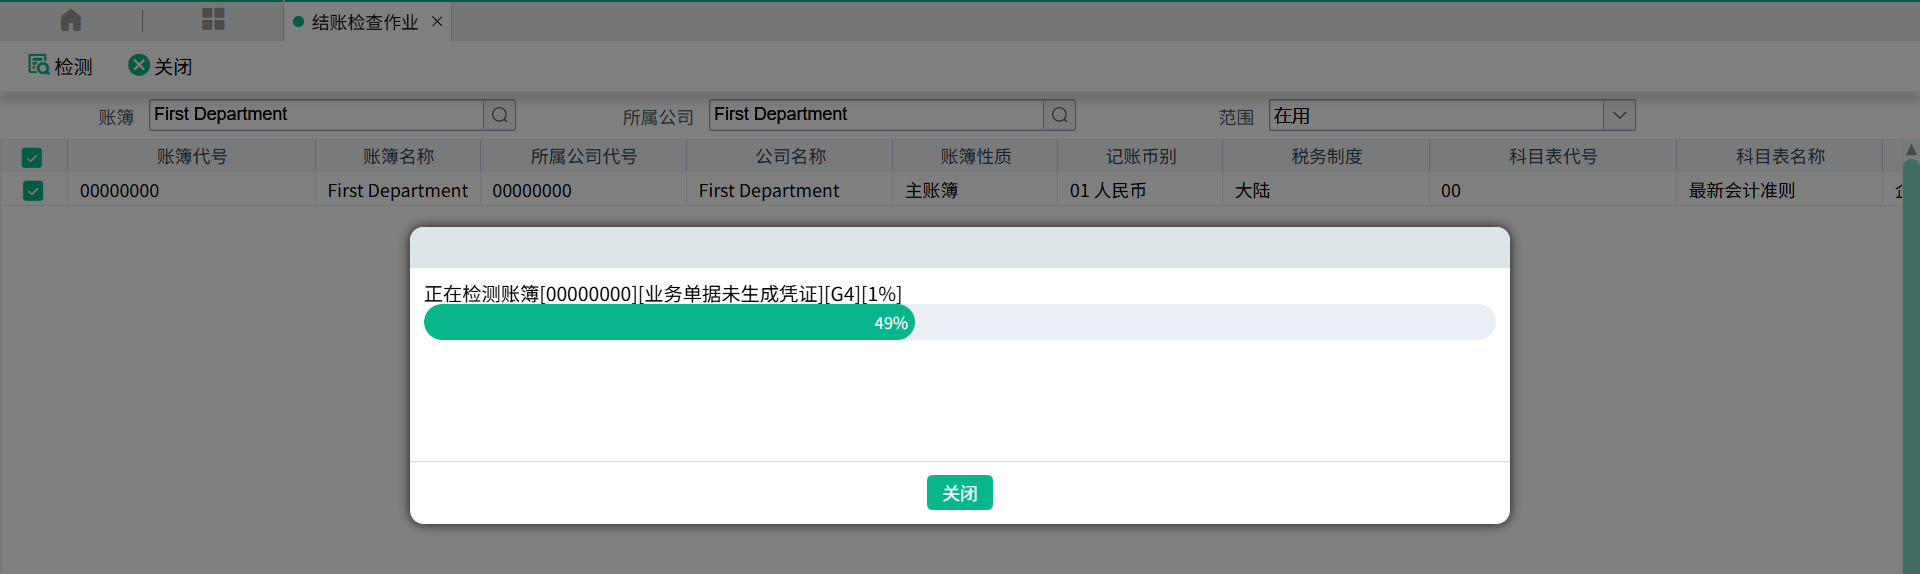The width and height of the screenshot is (1920, 574).
Task: Open the 在用 range combo box
Action: pyautogui.click(x=1436, y=115)
